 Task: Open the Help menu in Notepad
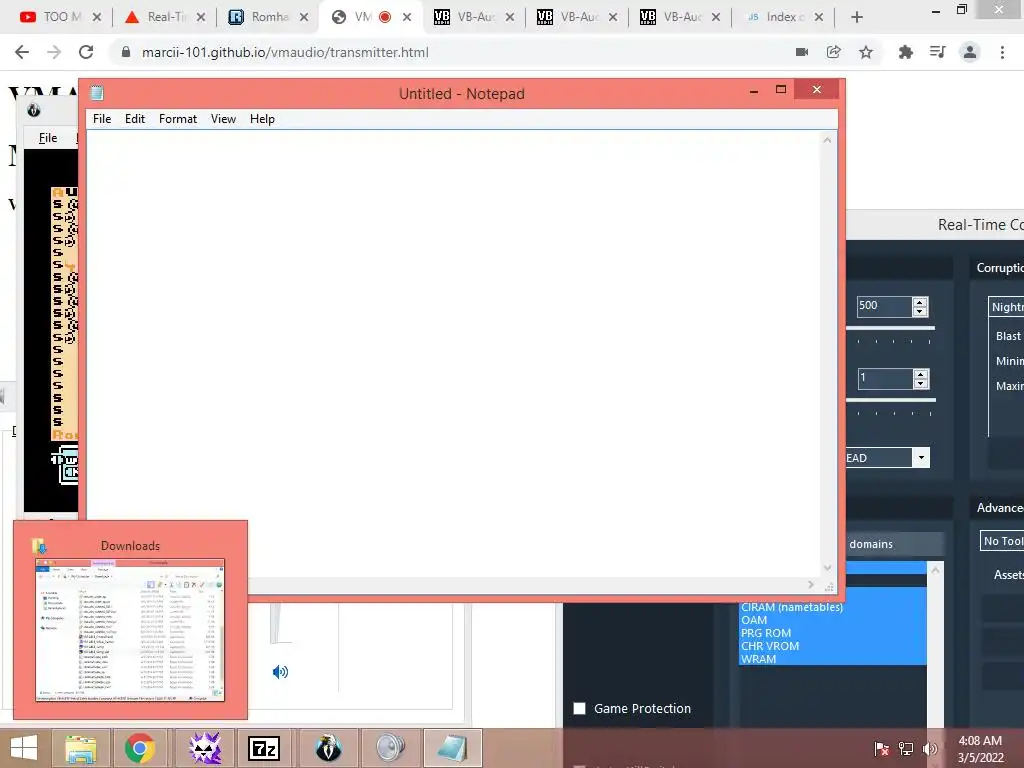point(262,119)
